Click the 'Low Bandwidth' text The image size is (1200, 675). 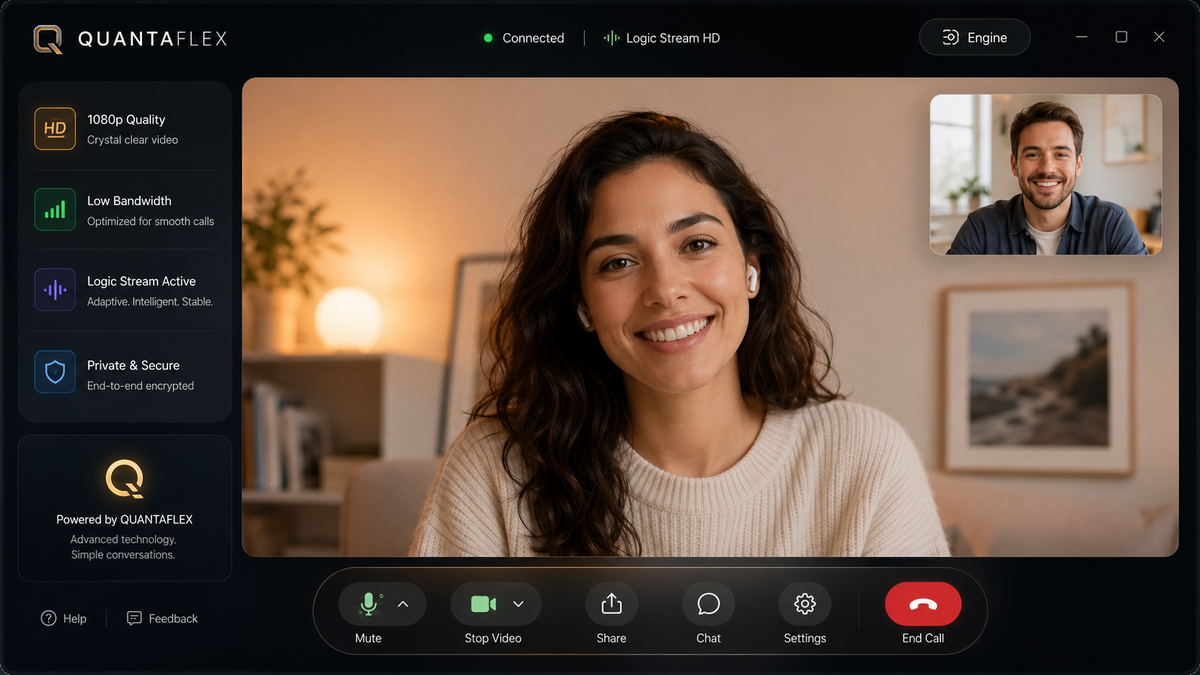pyautogui.click(x=129, y=201)
